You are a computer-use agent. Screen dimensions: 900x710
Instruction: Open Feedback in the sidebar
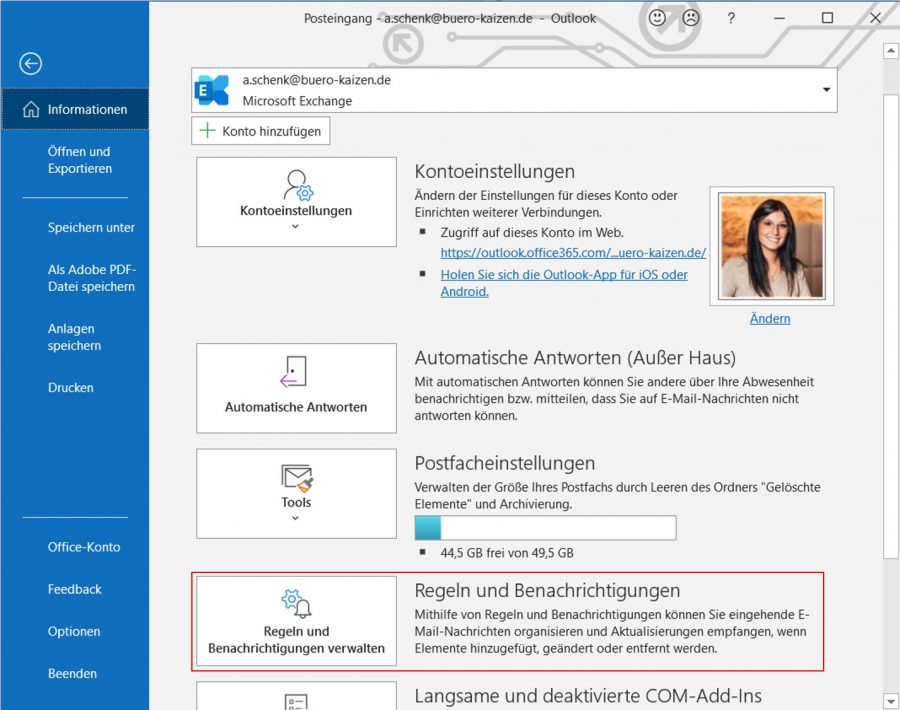point(74,589)
